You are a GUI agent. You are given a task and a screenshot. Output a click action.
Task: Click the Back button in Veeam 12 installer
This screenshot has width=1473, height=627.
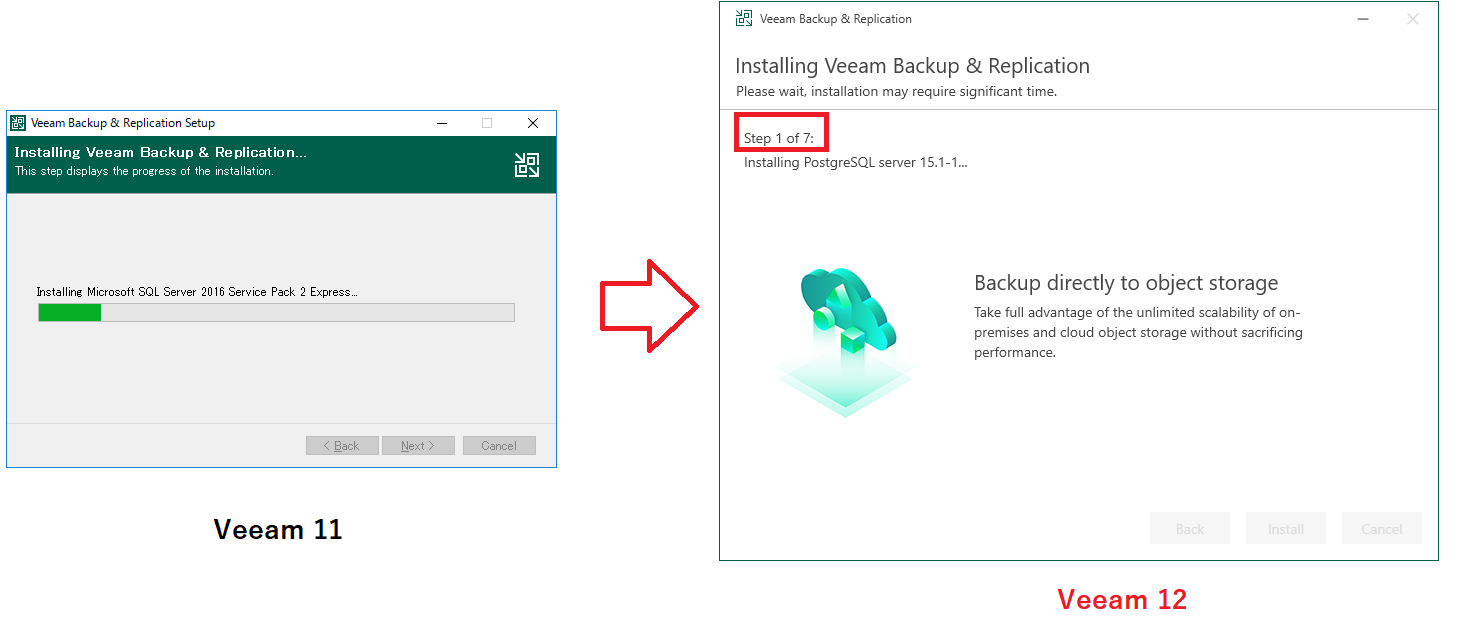[x=1189, y=528]
